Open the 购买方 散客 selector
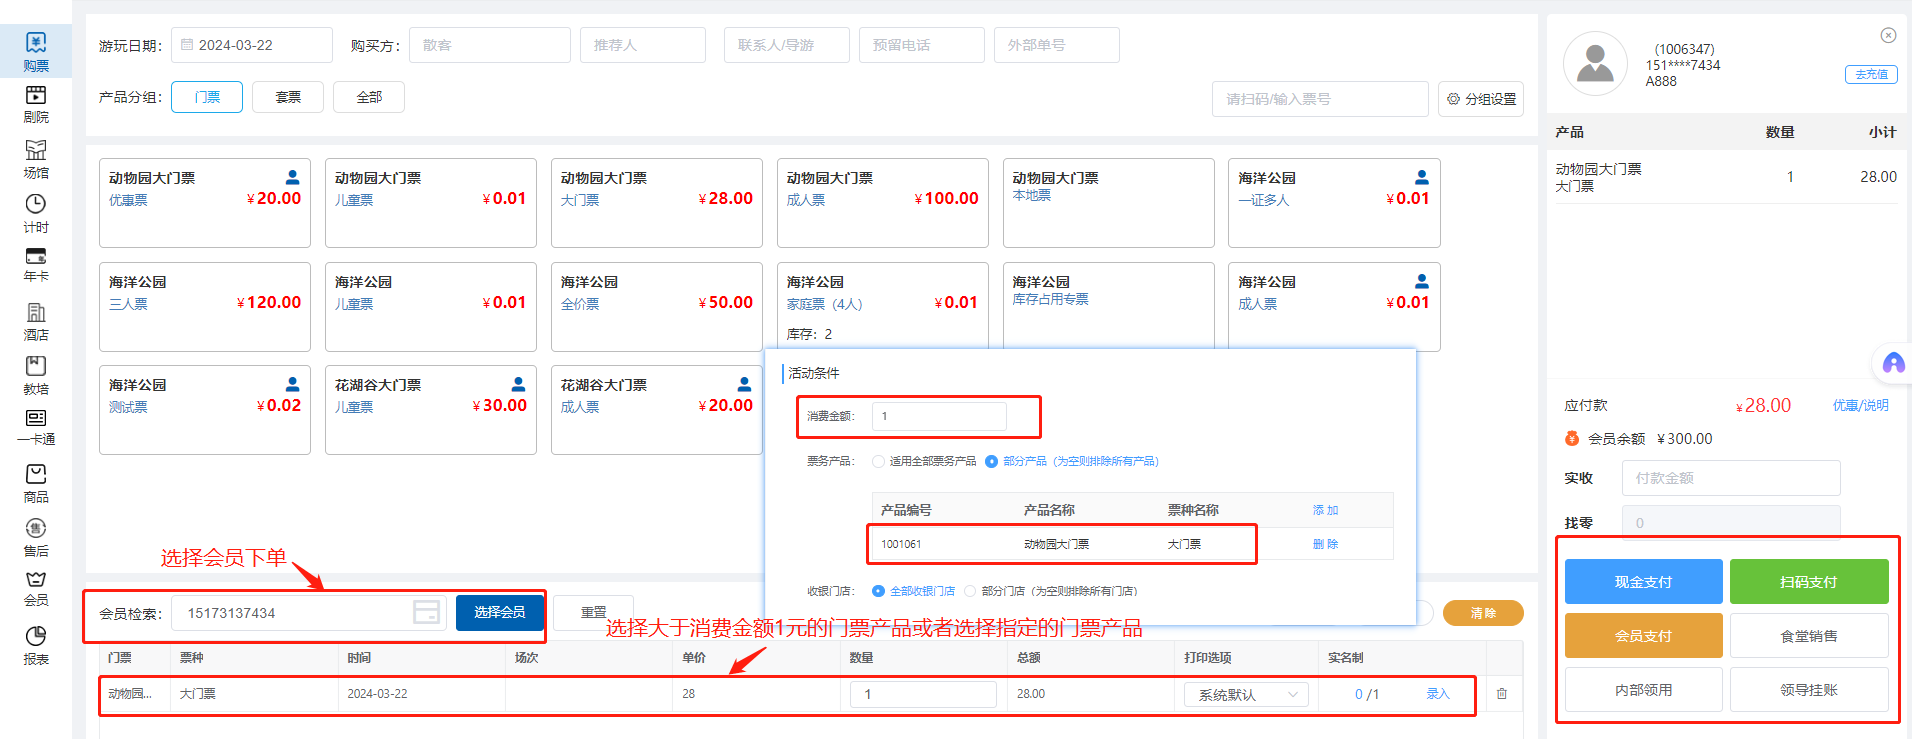1912x739 pixels. click(x=489, y=45)
